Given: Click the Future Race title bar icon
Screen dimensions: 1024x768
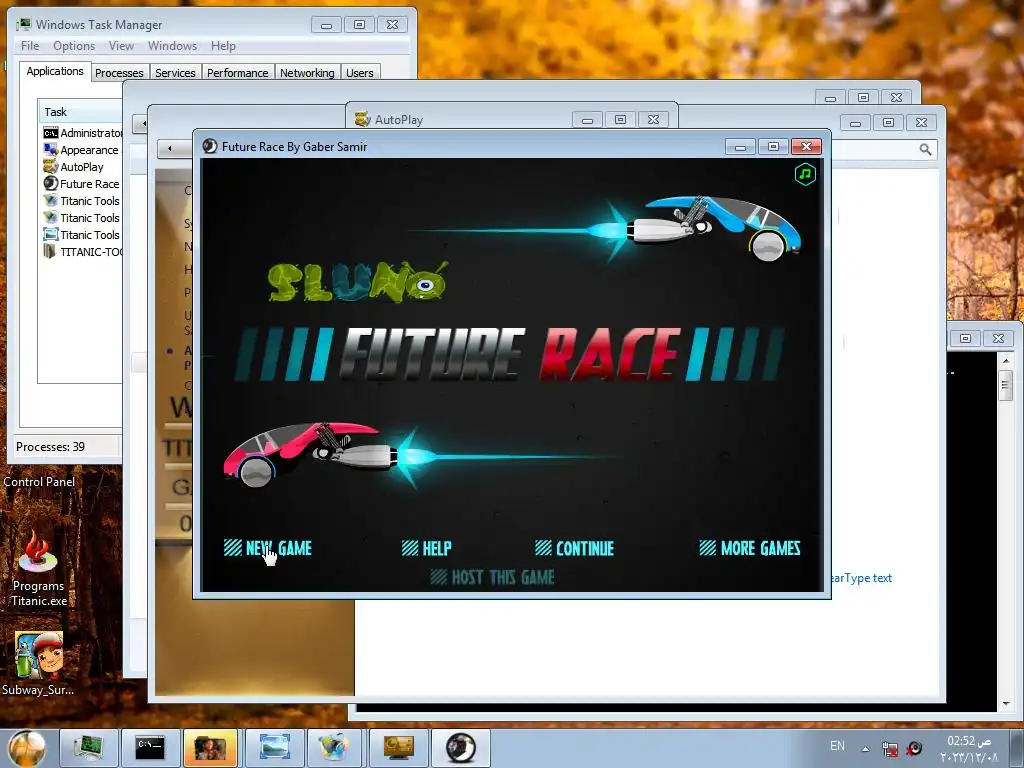Looking at the screenshot, I should (210, 146).
